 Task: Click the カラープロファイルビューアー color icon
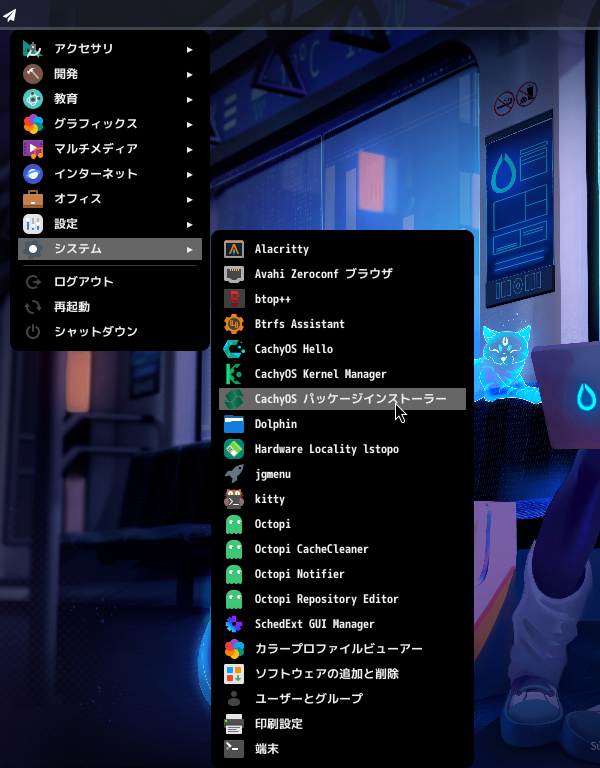[234, 649]
